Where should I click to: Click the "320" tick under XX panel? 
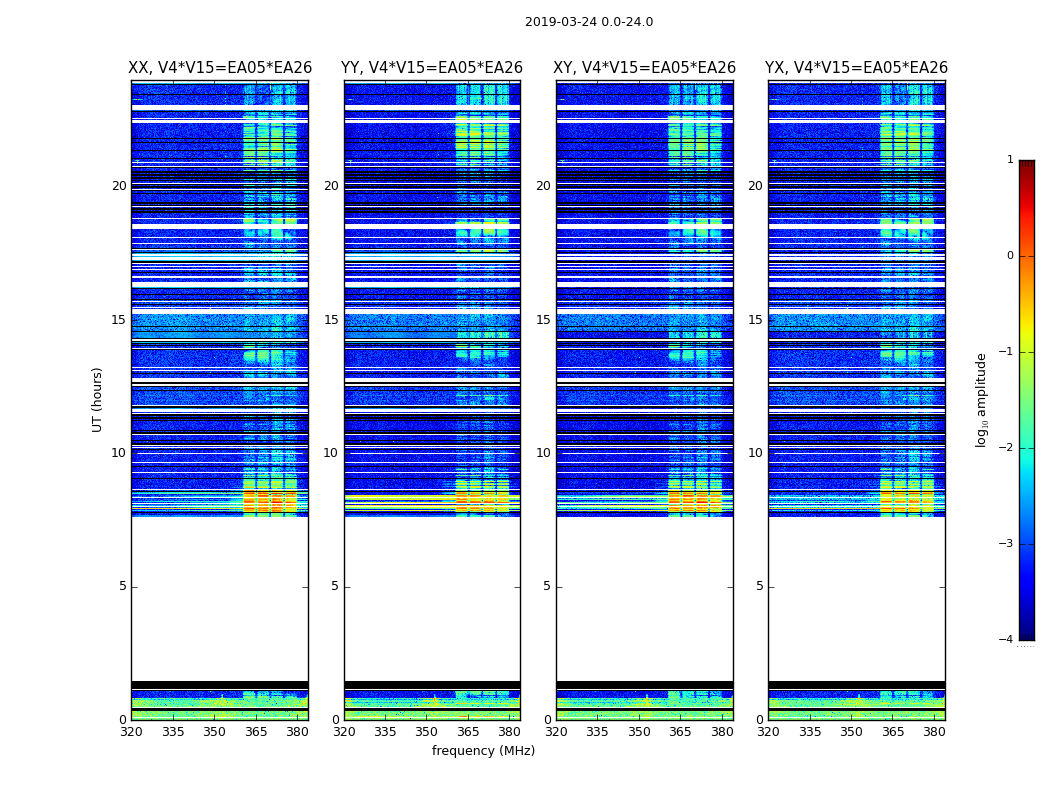pyautogui.click(x=131, y=732)
